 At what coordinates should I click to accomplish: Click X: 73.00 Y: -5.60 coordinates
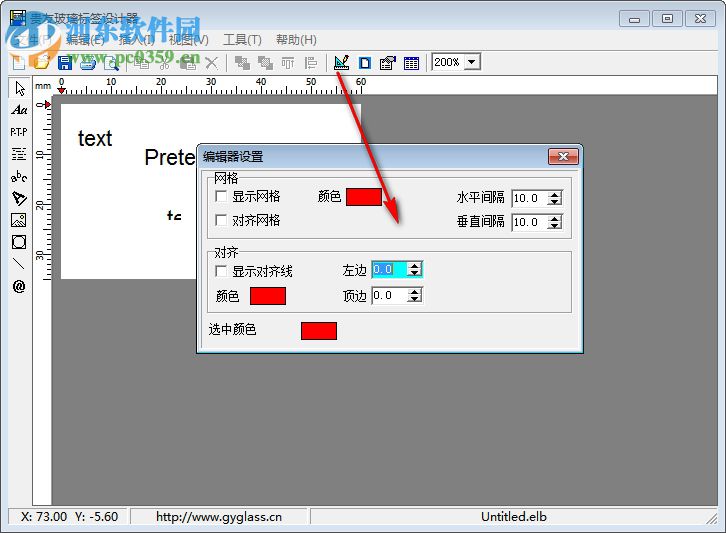coord(69,517)
